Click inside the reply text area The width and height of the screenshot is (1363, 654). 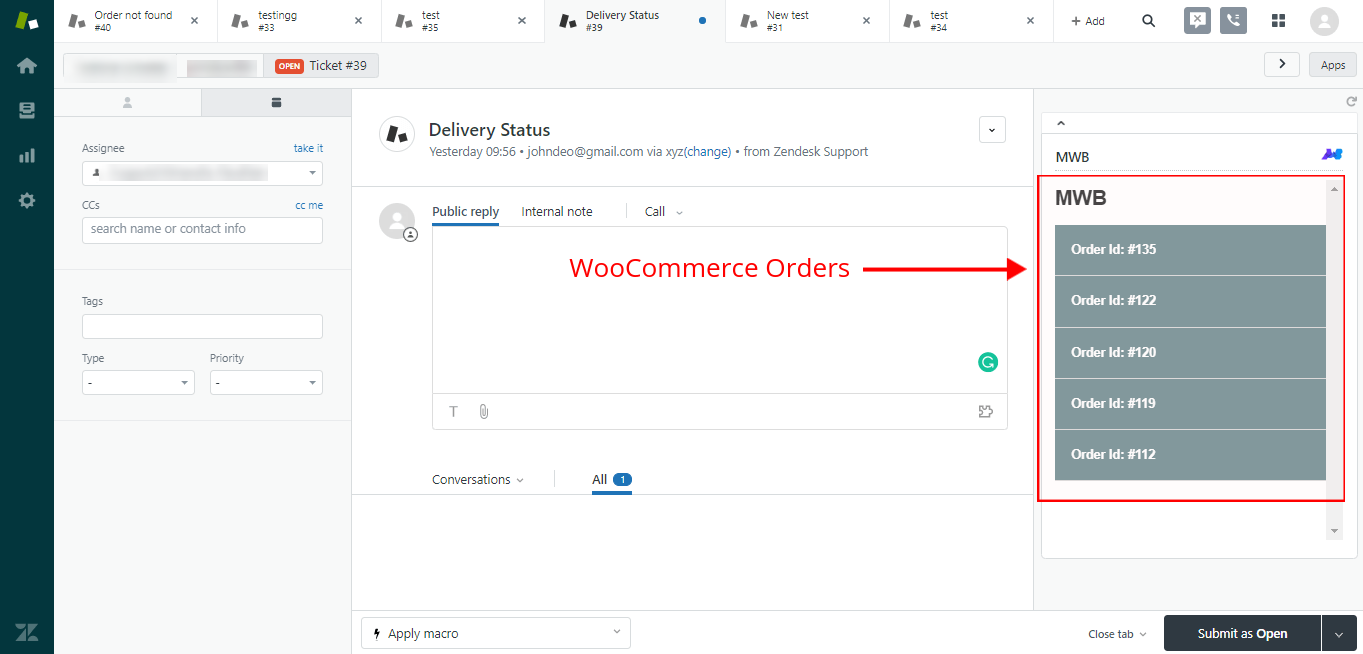(719, 310)
